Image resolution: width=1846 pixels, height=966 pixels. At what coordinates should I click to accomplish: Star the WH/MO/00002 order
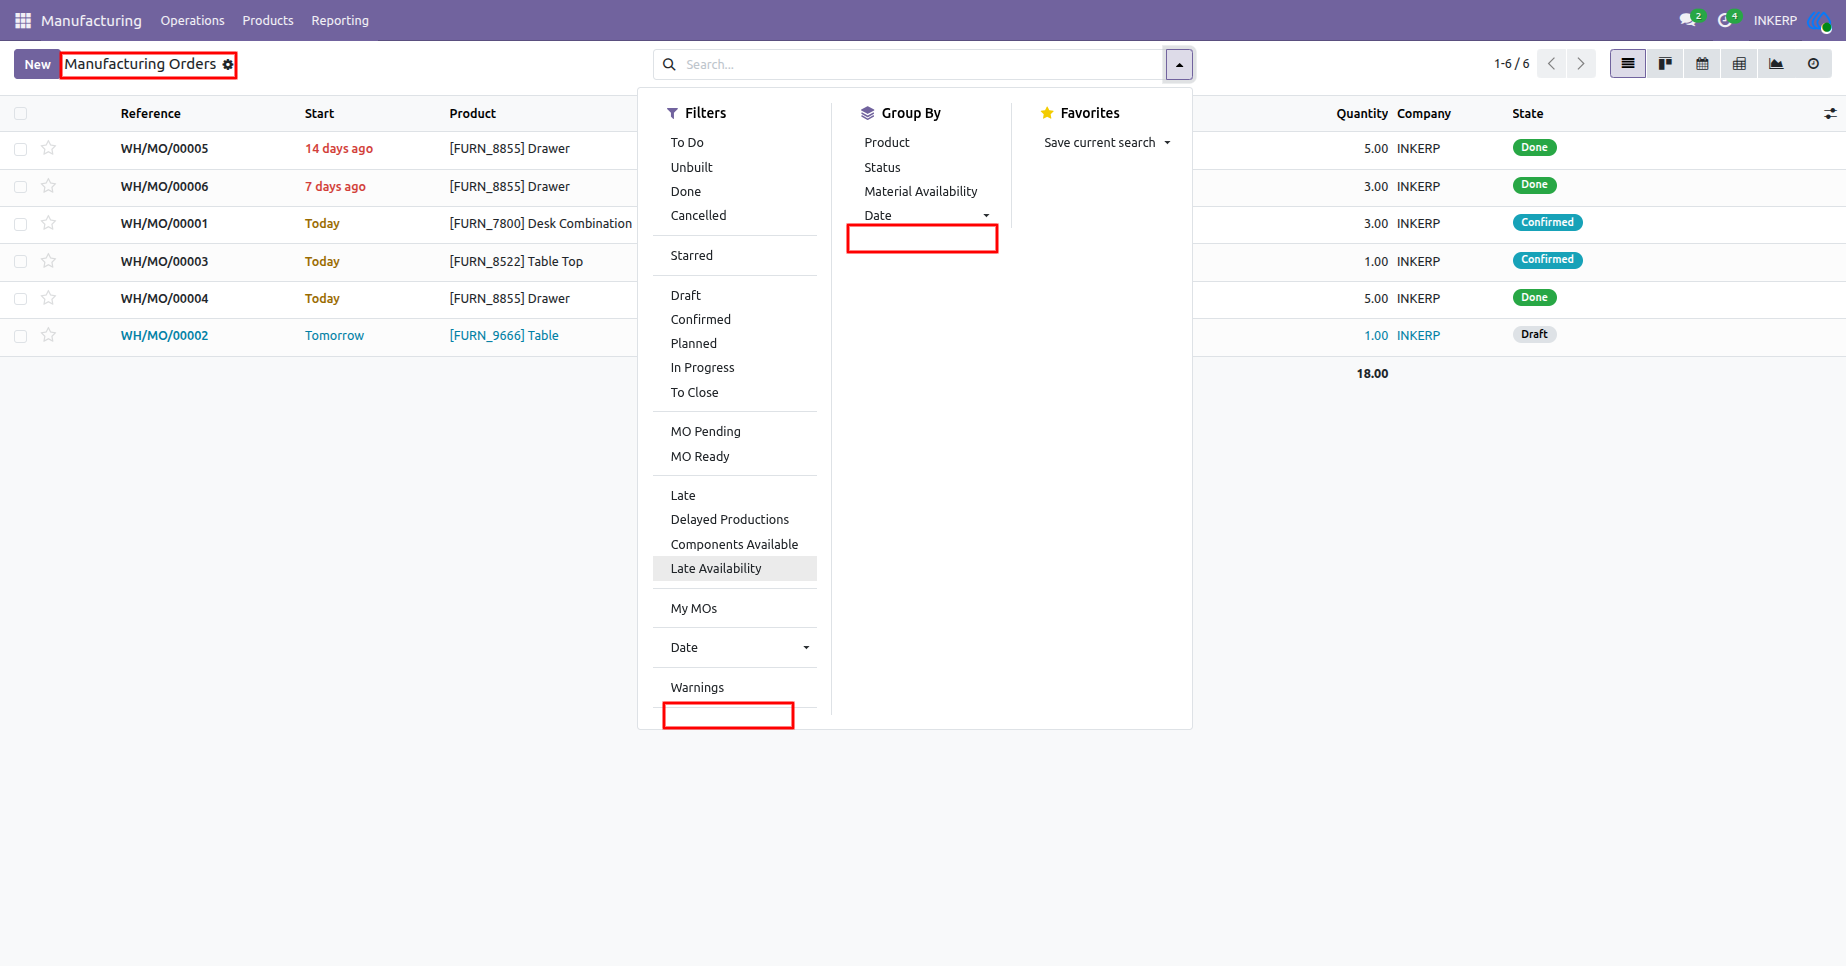(48, 336)
